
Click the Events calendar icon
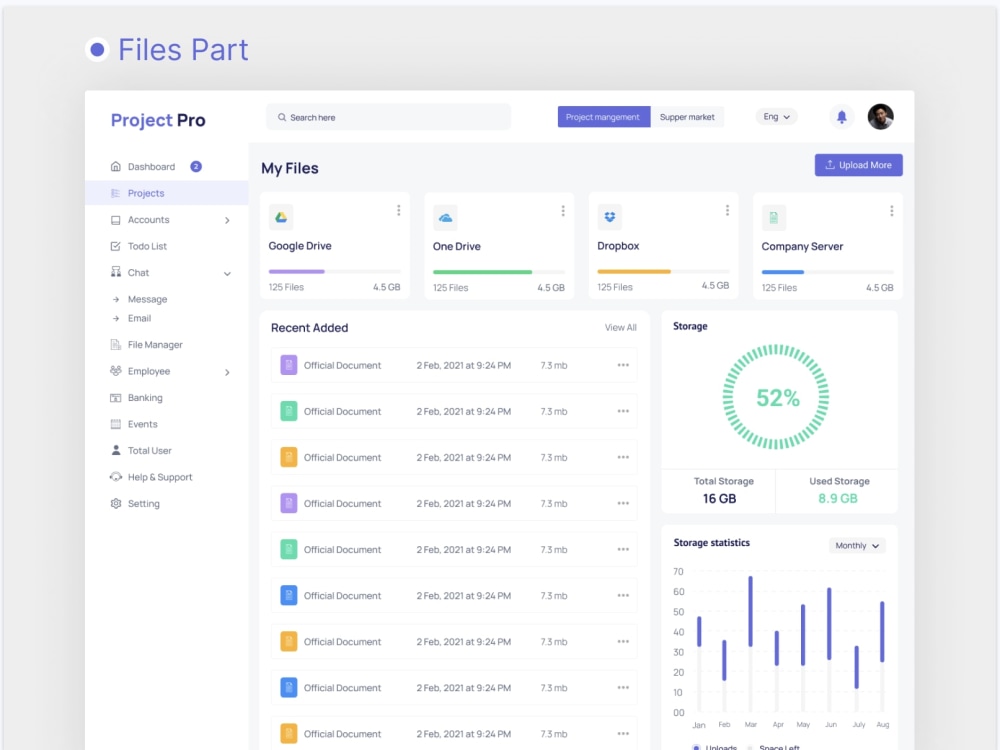(115, 424)
